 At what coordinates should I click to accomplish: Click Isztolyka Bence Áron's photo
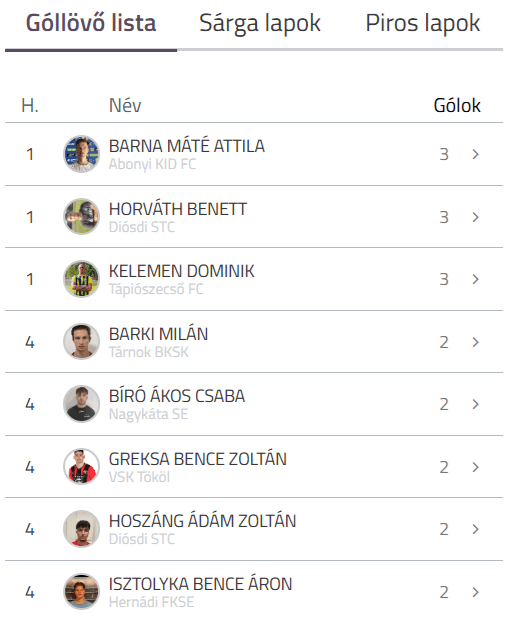coord(81,592)
